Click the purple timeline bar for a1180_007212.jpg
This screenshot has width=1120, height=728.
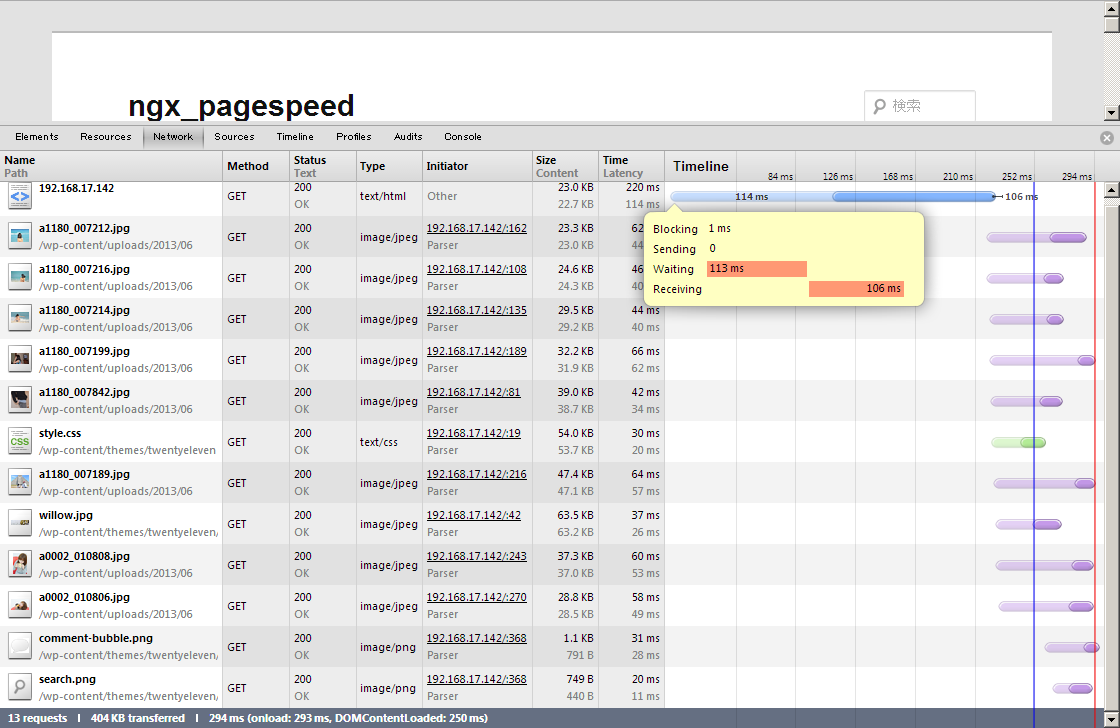click(x=1036, y=237)
